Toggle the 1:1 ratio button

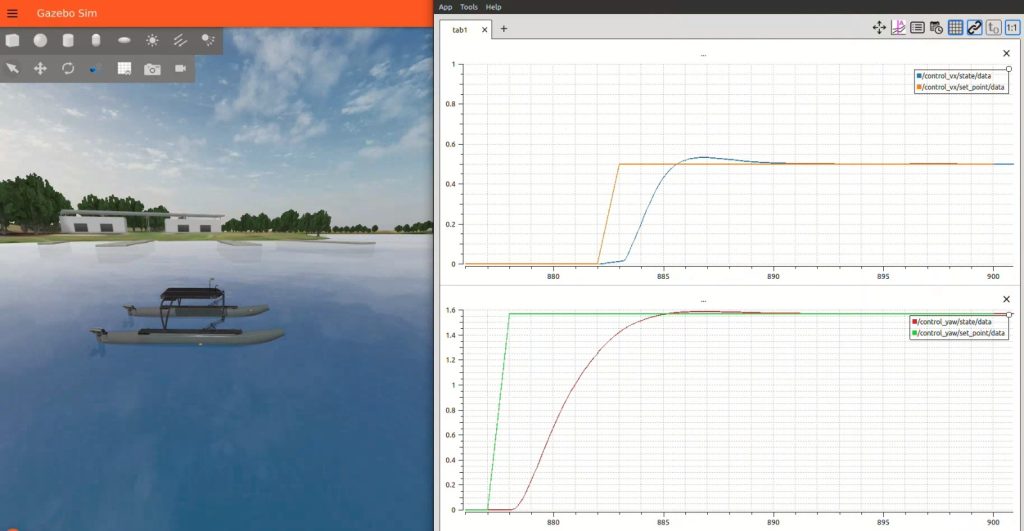click(1012, 28)
